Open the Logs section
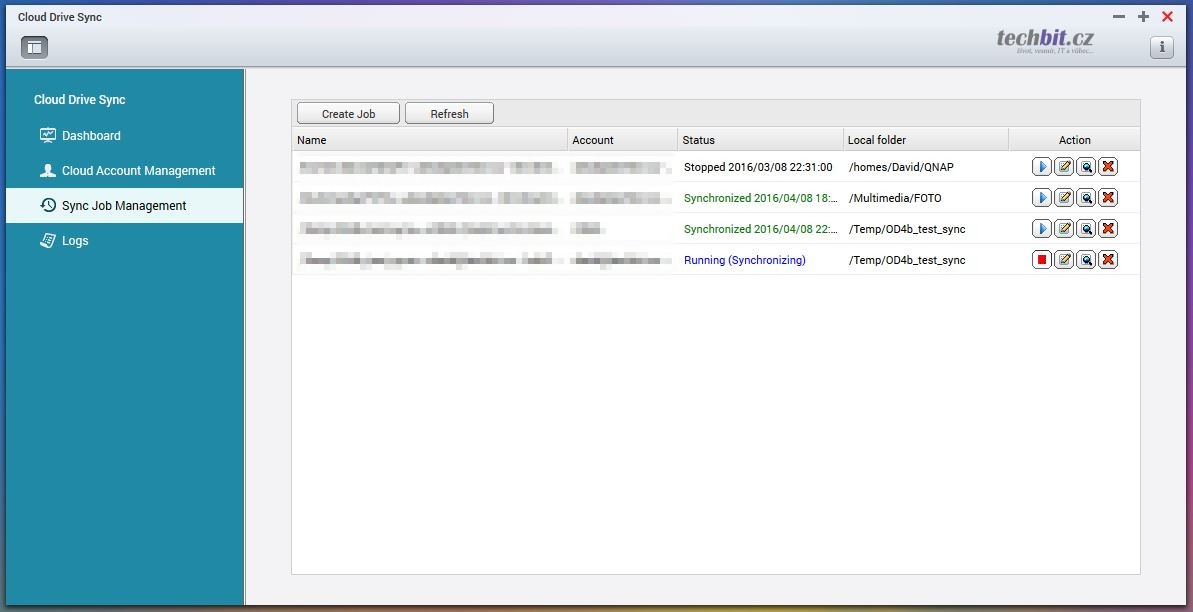Image resolution: width=1193 pixels, height=612 pixels. [75, 241]
